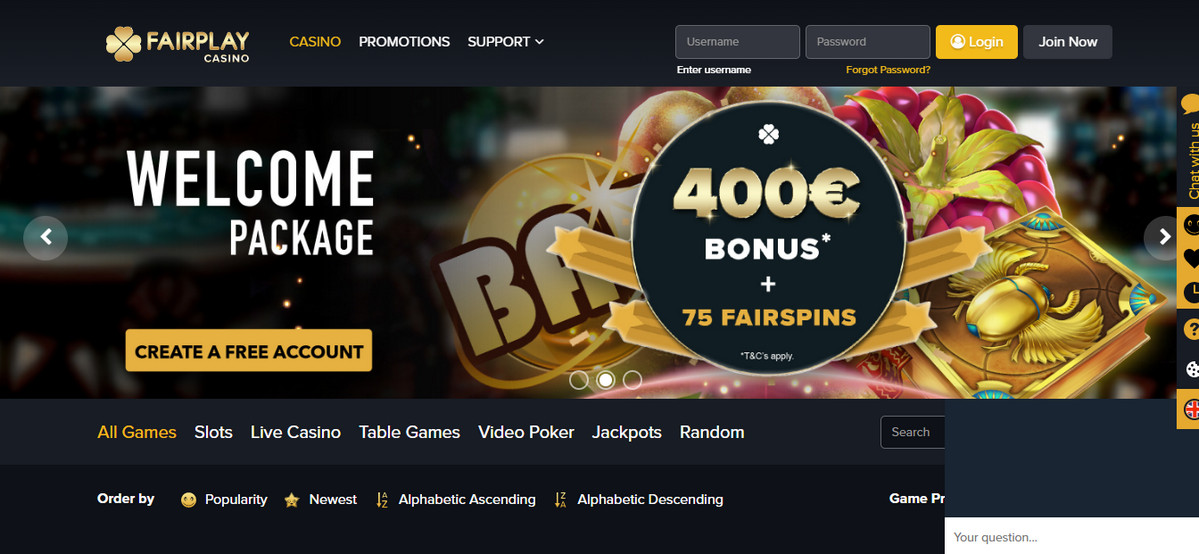Open the Promotions menu item
This screenshot has width=1199, height=554.
pyautogui.click(x=405, y=42)
